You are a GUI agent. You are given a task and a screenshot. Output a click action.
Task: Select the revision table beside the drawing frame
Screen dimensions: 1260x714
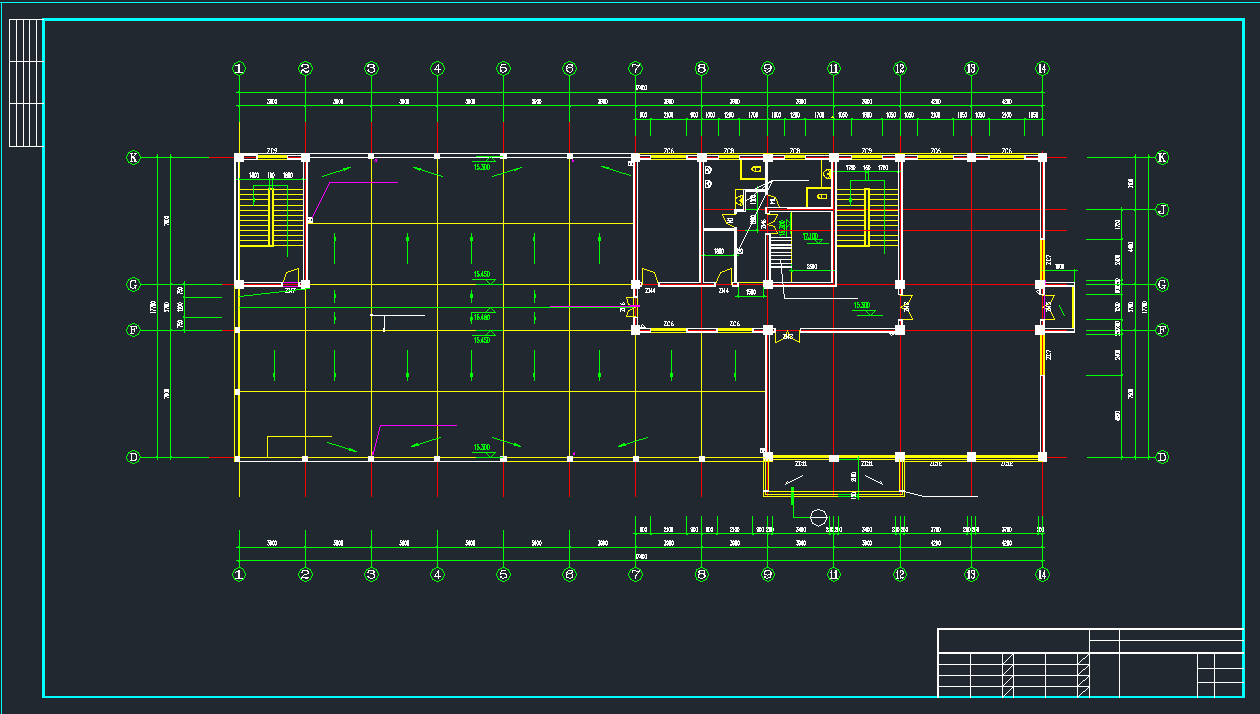pos(25,83)
